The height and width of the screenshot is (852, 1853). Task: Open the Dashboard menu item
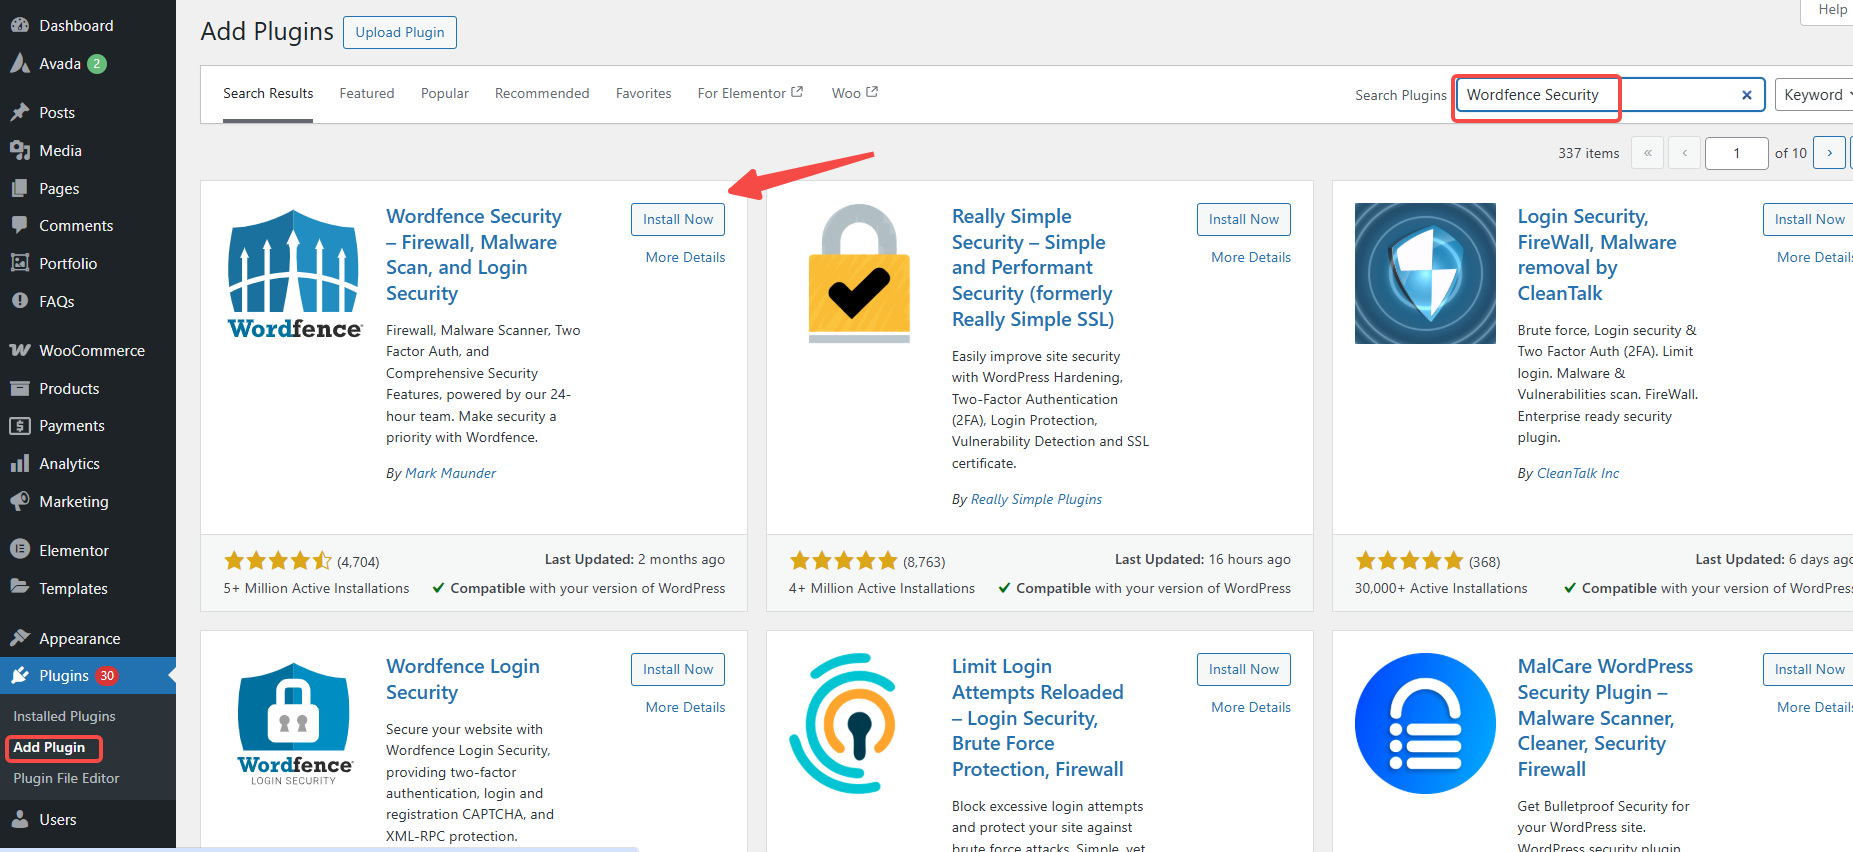click(x=76, y=25)
